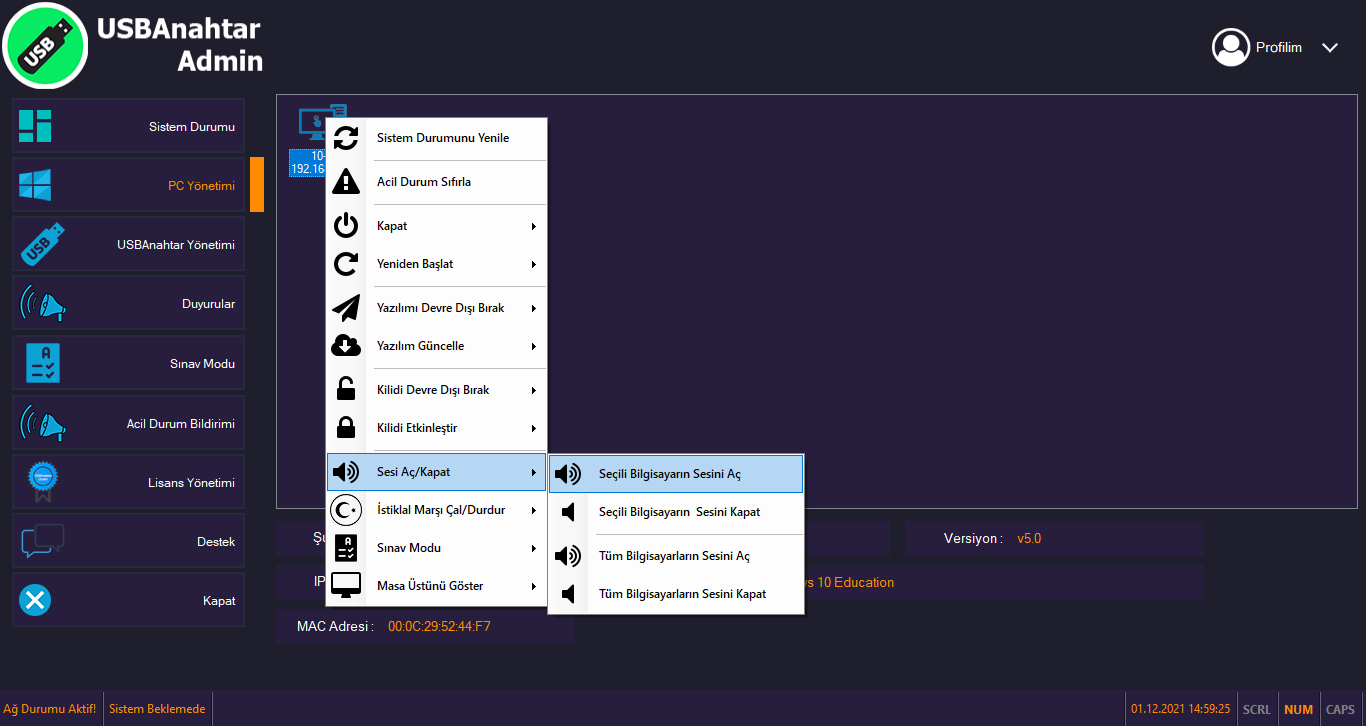The width and height of the screenshot is (1366, 726).
Task: Click the crescent star icon for İstiklal Marşı
Action: coord(346,510)
